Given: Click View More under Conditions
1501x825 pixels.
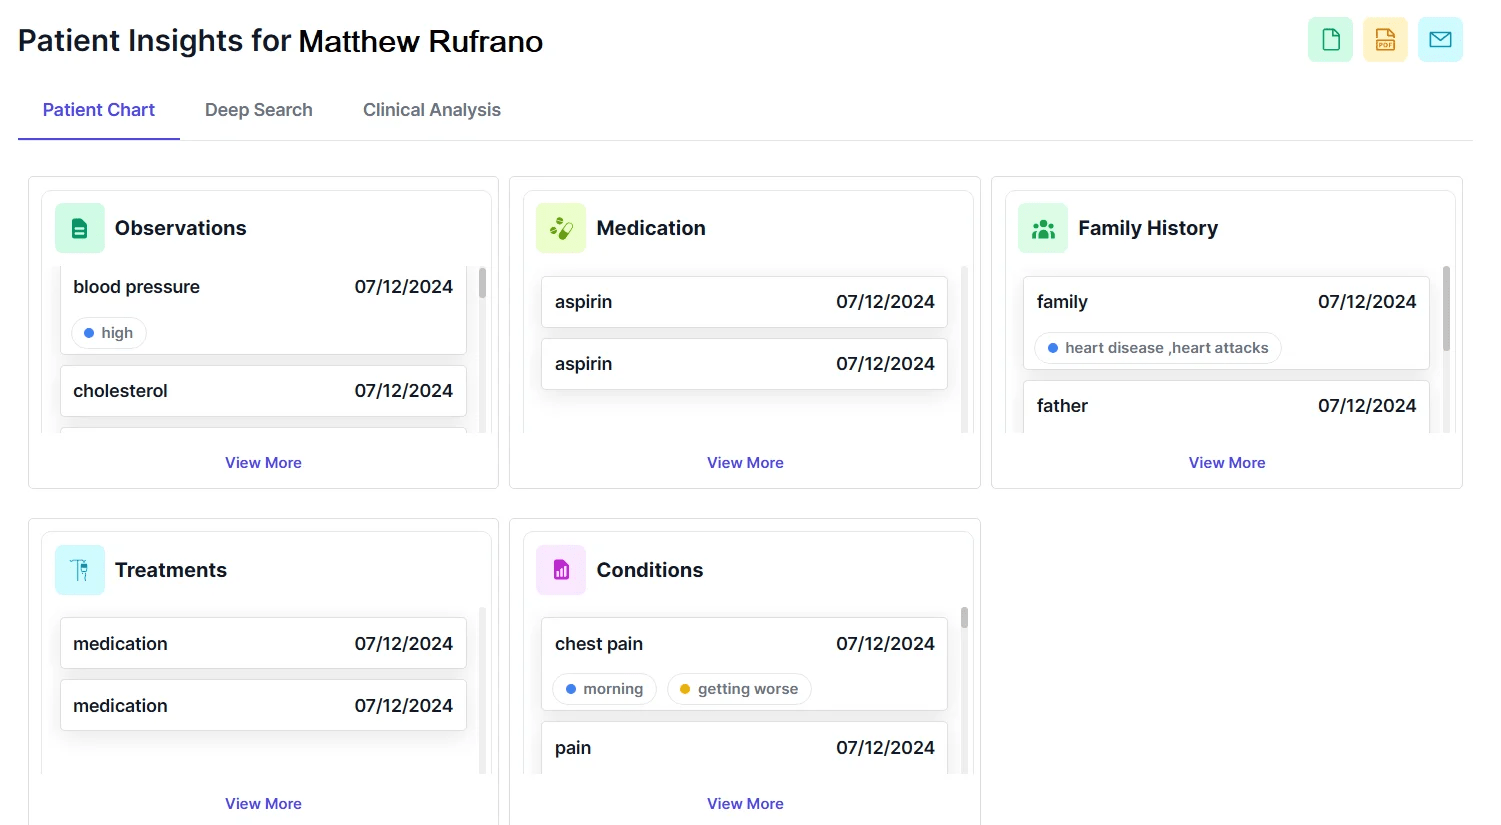Looking at the screenshot, I should tap(745, 804).
